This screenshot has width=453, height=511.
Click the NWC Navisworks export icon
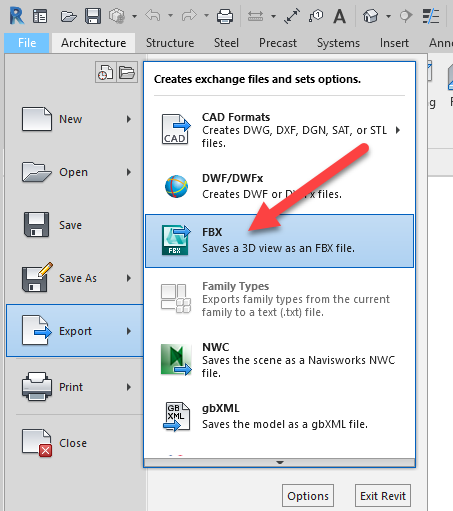(176, 360)
